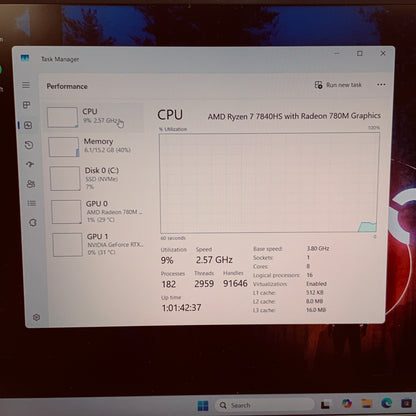Image resolution: width=416 pixels, height=416 pixels.
Task: Open the Users page icon
Action: point(31,184)
